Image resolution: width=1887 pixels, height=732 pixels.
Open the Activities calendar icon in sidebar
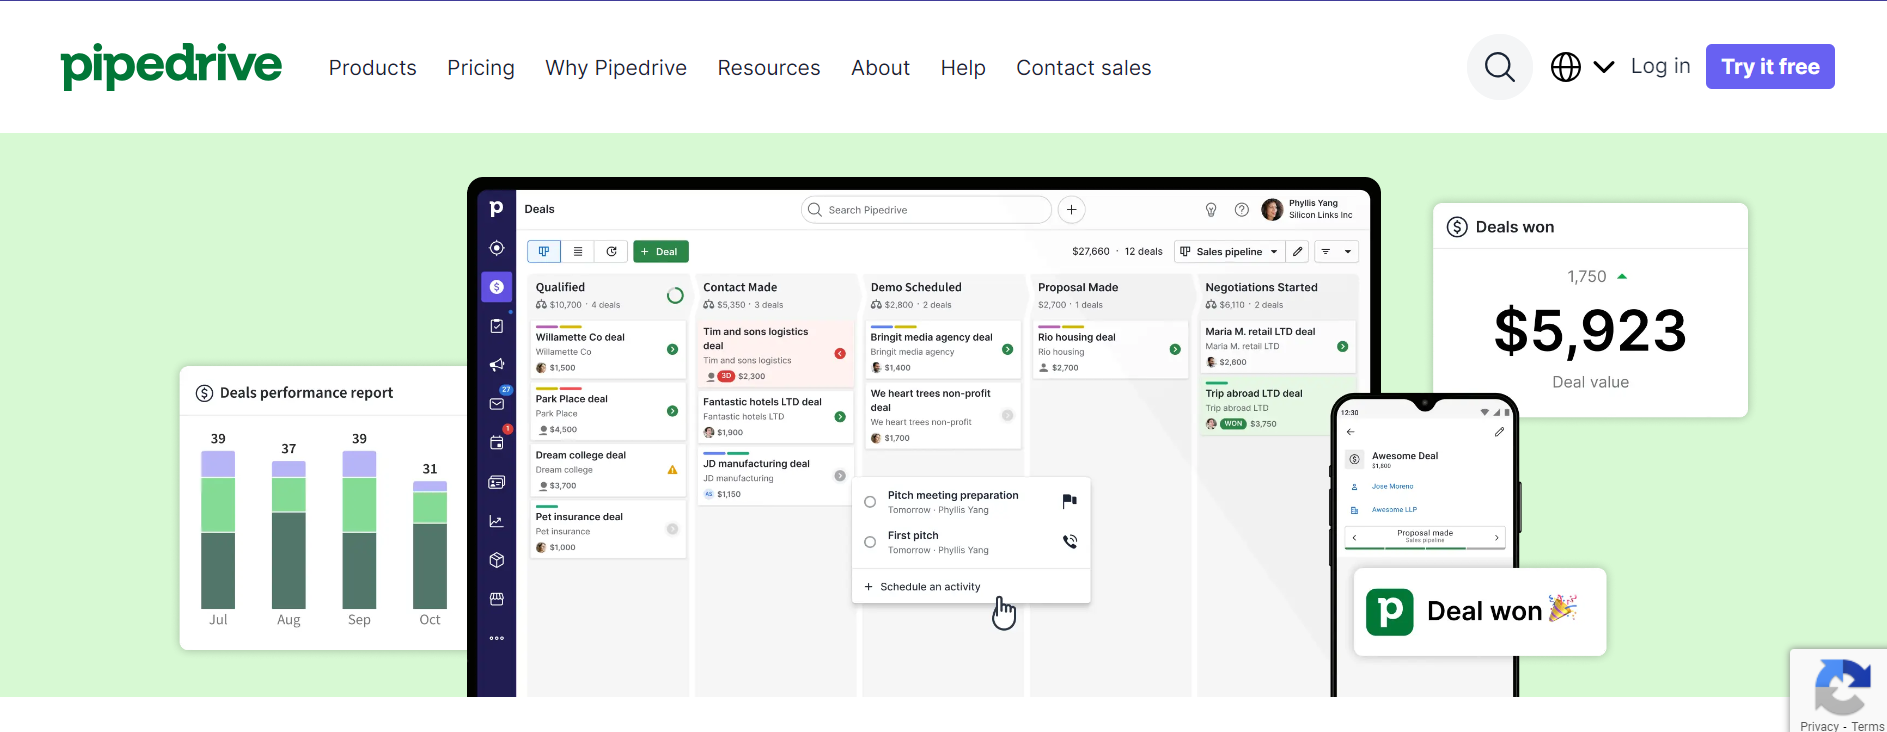point(496,443)
